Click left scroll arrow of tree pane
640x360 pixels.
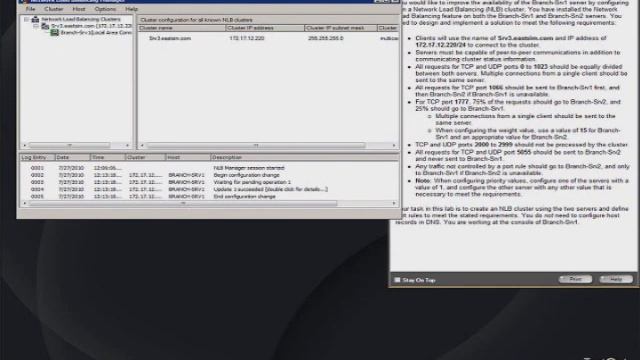pos(24,145)
